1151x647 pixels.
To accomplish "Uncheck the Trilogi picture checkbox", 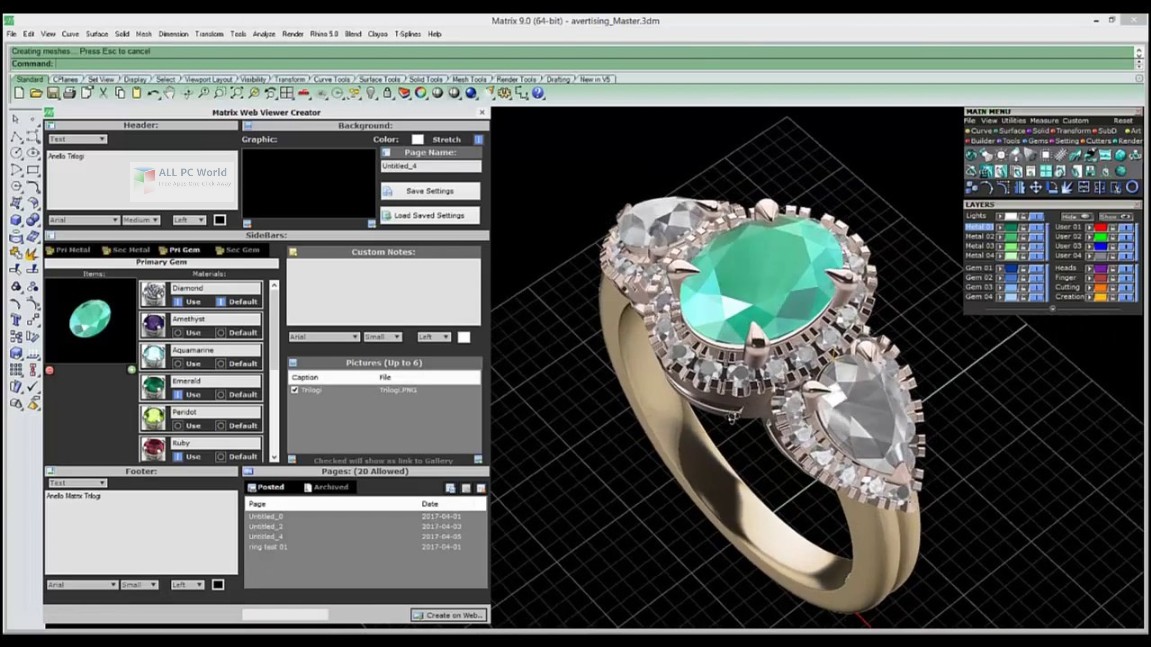I will coord(294,390).
